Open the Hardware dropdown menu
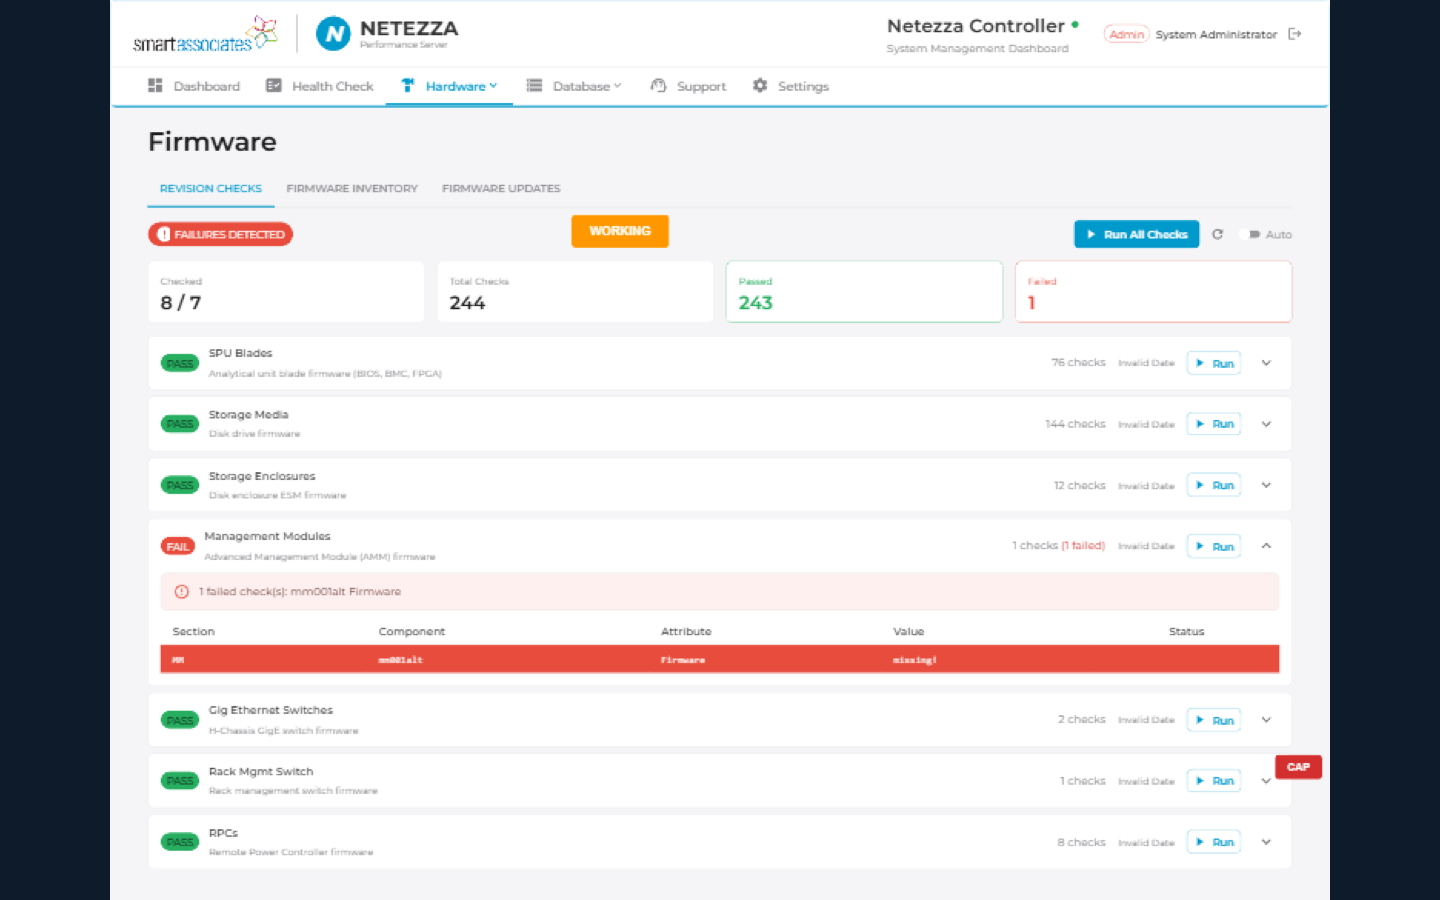This screenshot has width=1440, height=900. click(x=450, y=86)
